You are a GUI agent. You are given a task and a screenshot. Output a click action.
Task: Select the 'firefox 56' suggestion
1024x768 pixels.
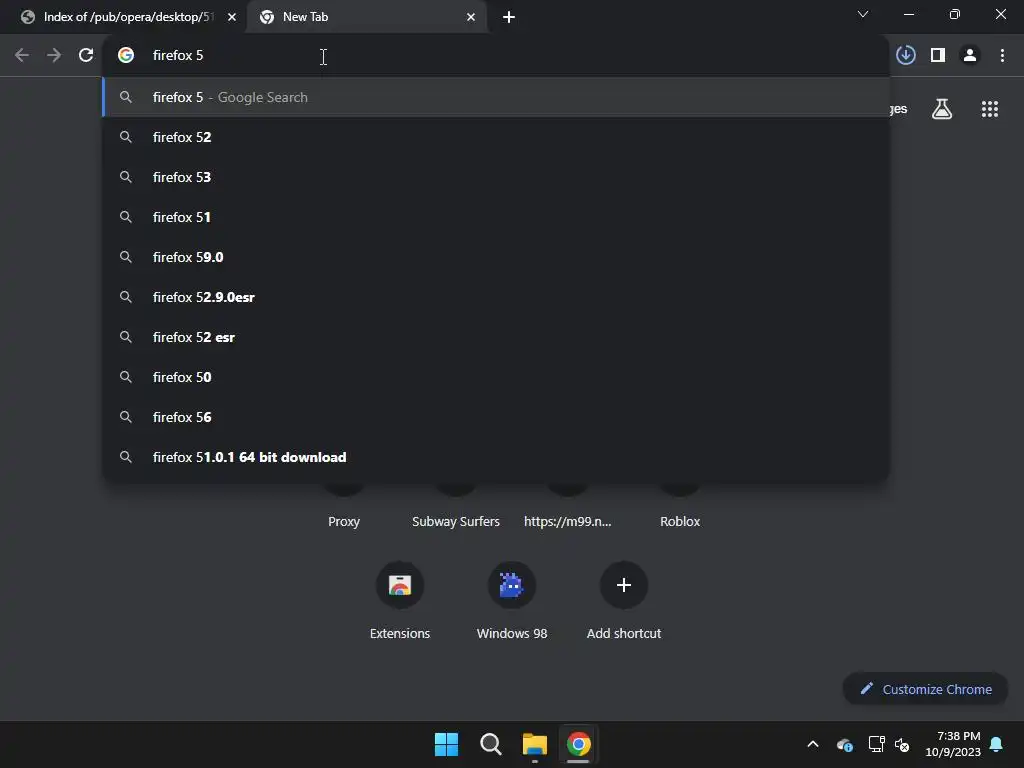496,417
